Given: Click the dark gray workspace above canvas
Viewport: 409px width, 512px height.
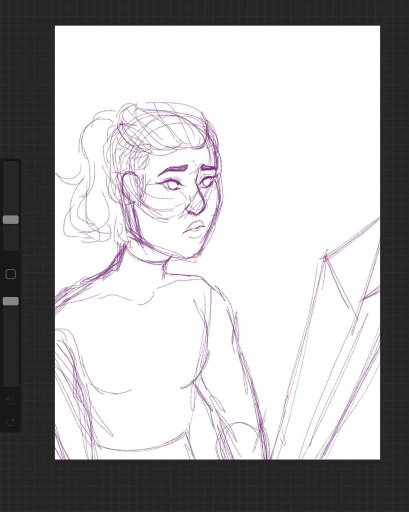Looking at the screenshot, I should tap(217, 13).
